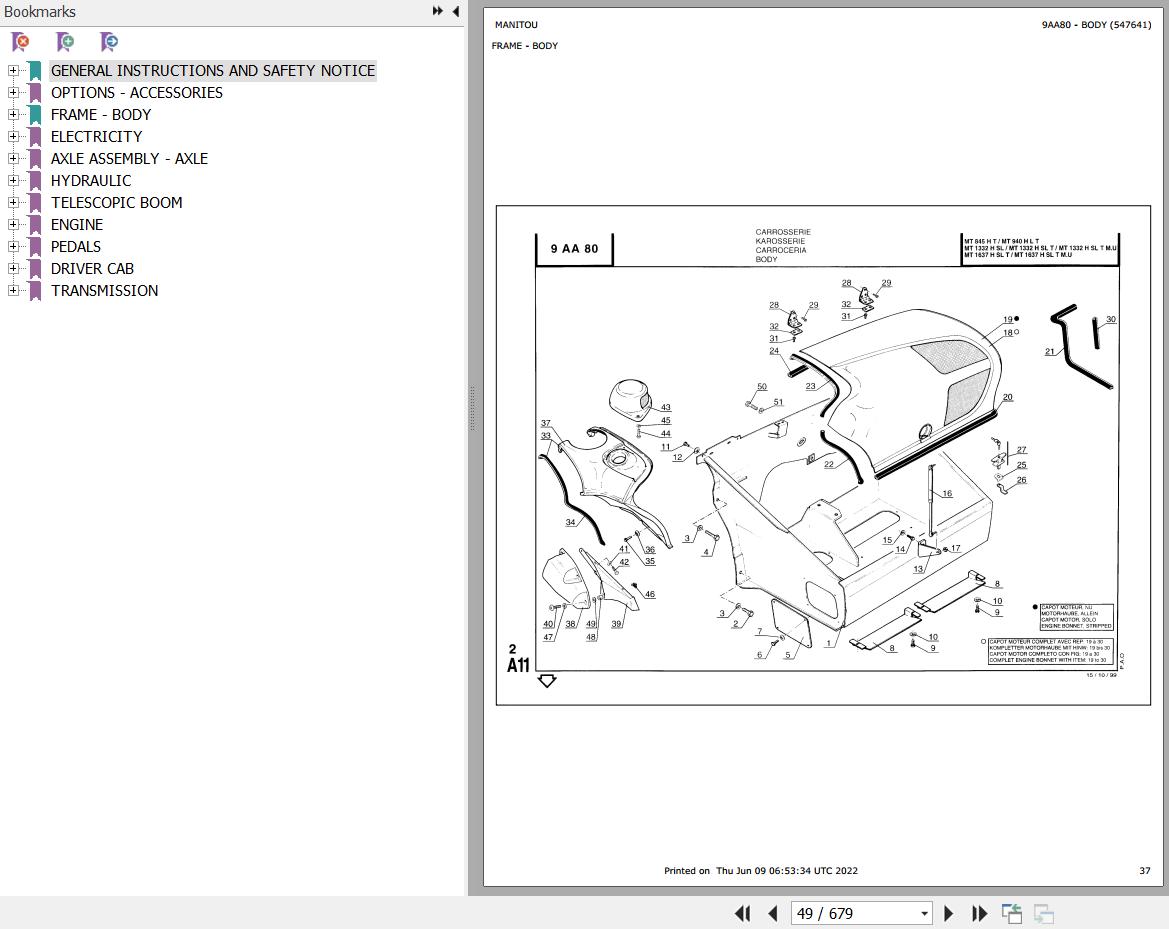Click bookmark icon beside TRANSMISSION
Viewport: 1169px width, 929px height.
[34, 291]
